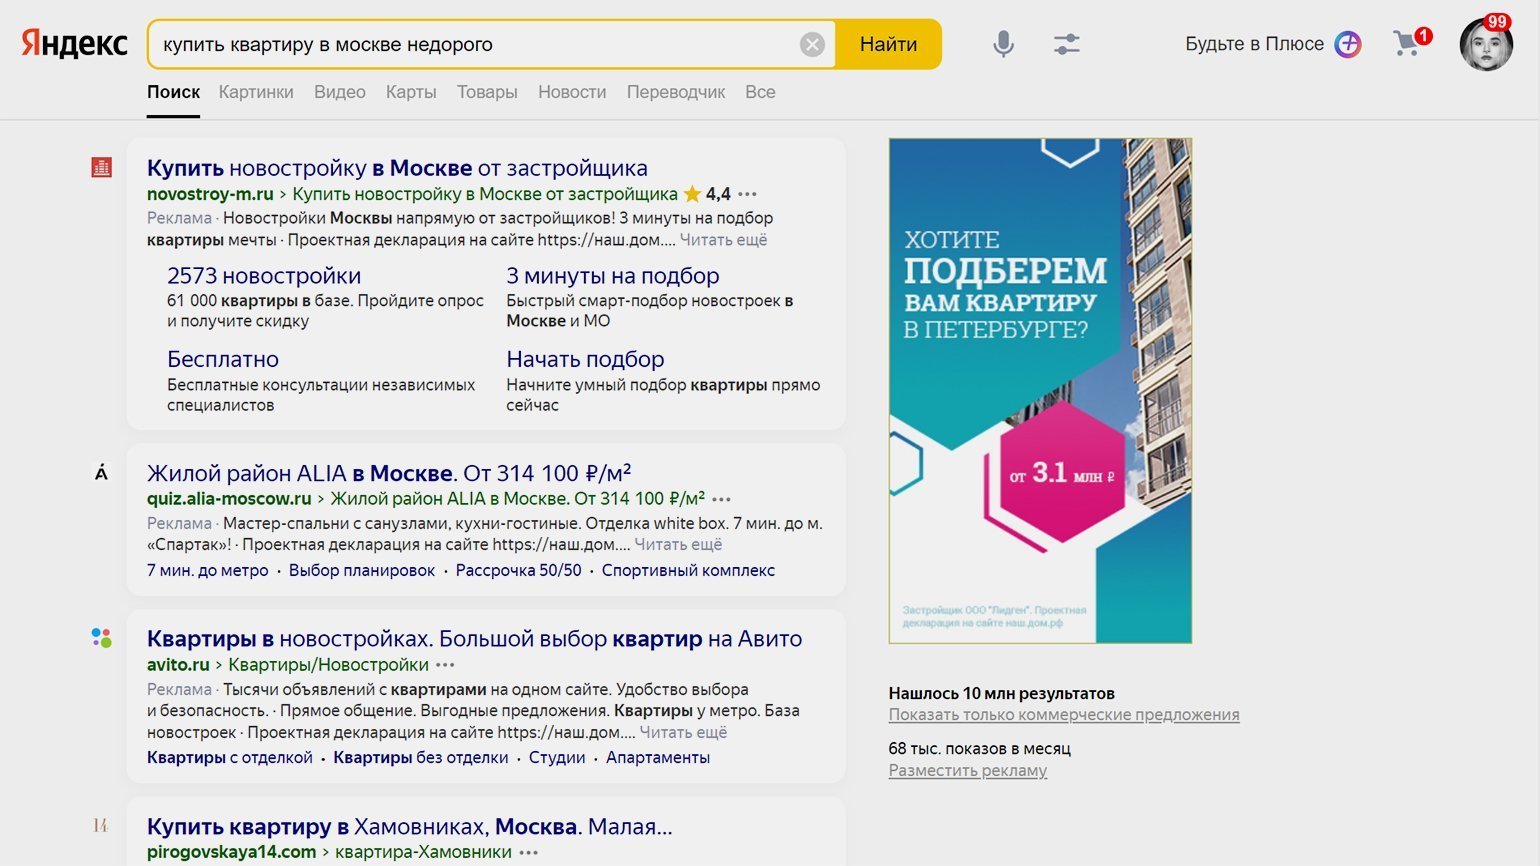Open three-dot menu for ALIA result

click(721, 499)
